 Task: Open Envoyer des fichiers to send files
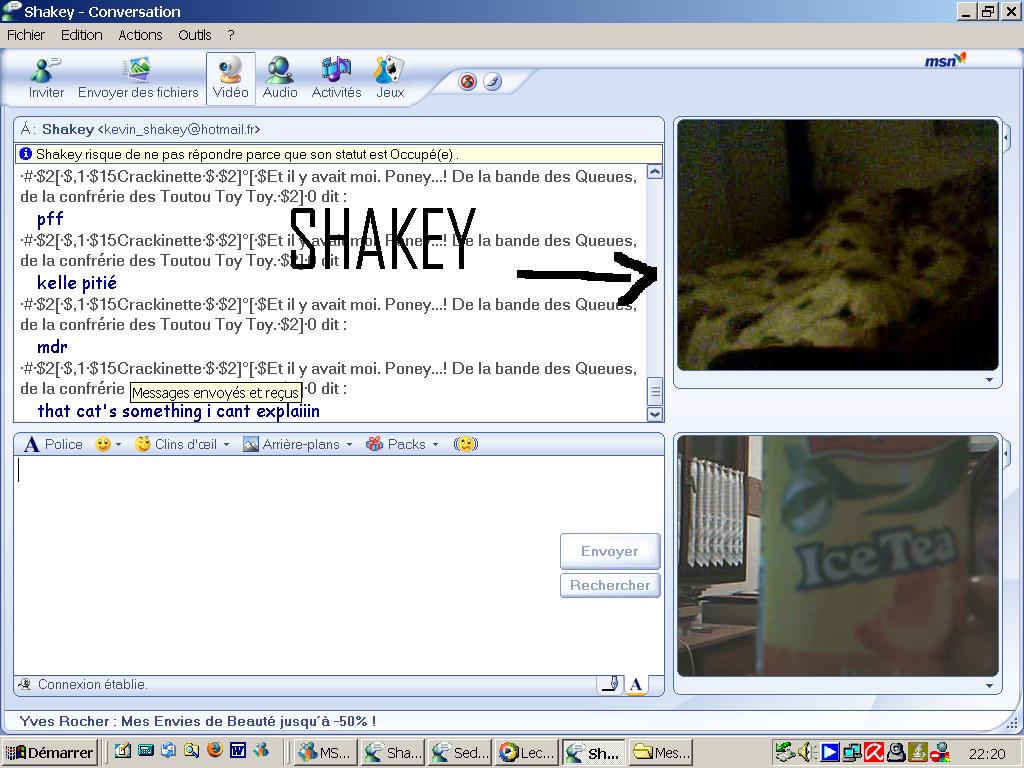pyautogui.click(x=138, y=78)
